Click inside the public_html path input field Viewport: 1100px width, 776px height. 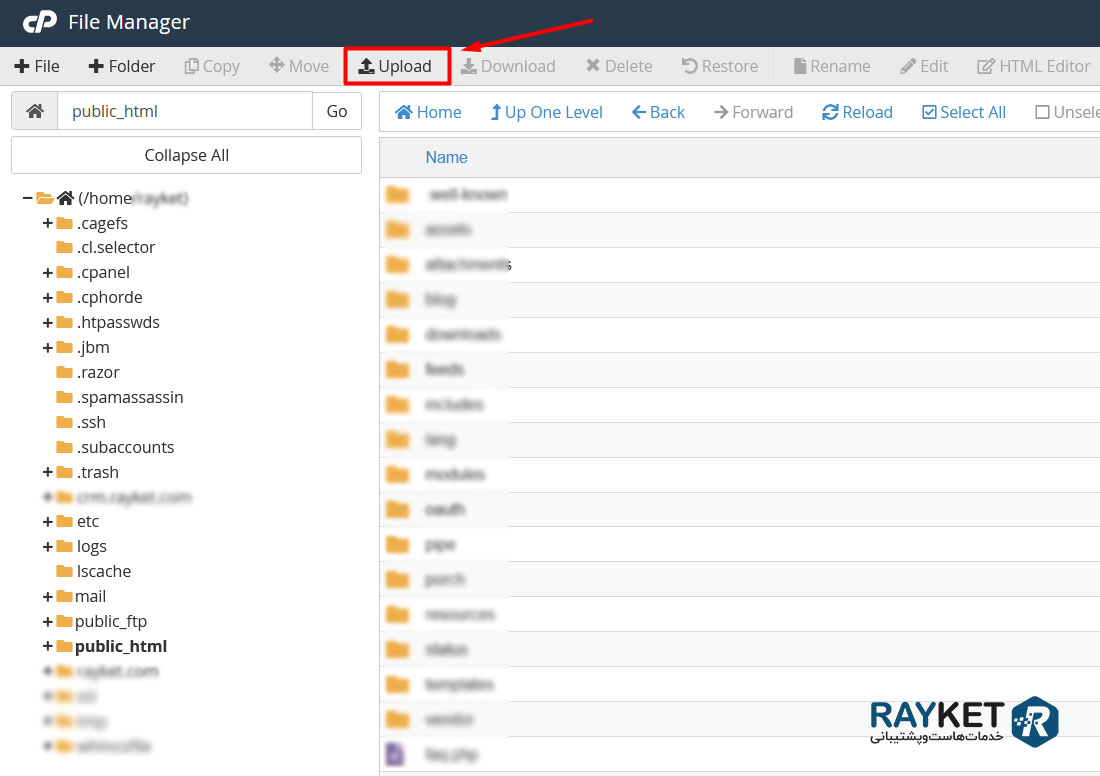(185, 111)
